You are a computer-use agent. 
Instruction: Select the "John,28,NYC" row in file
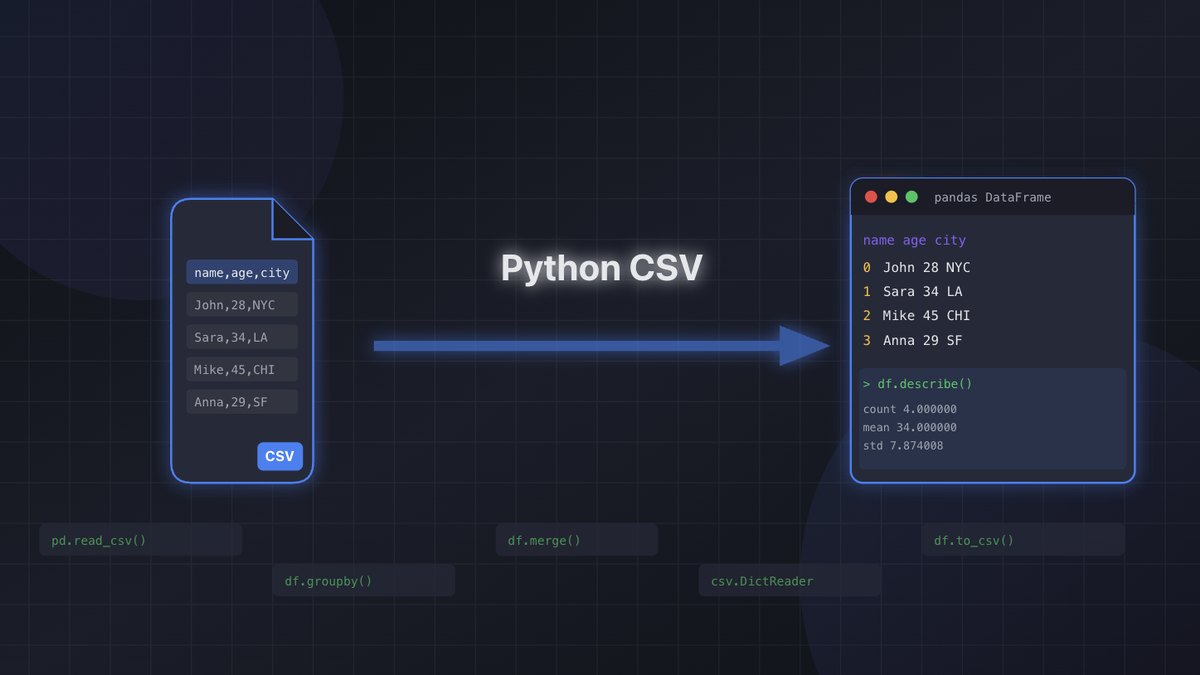tap(242, 305)
